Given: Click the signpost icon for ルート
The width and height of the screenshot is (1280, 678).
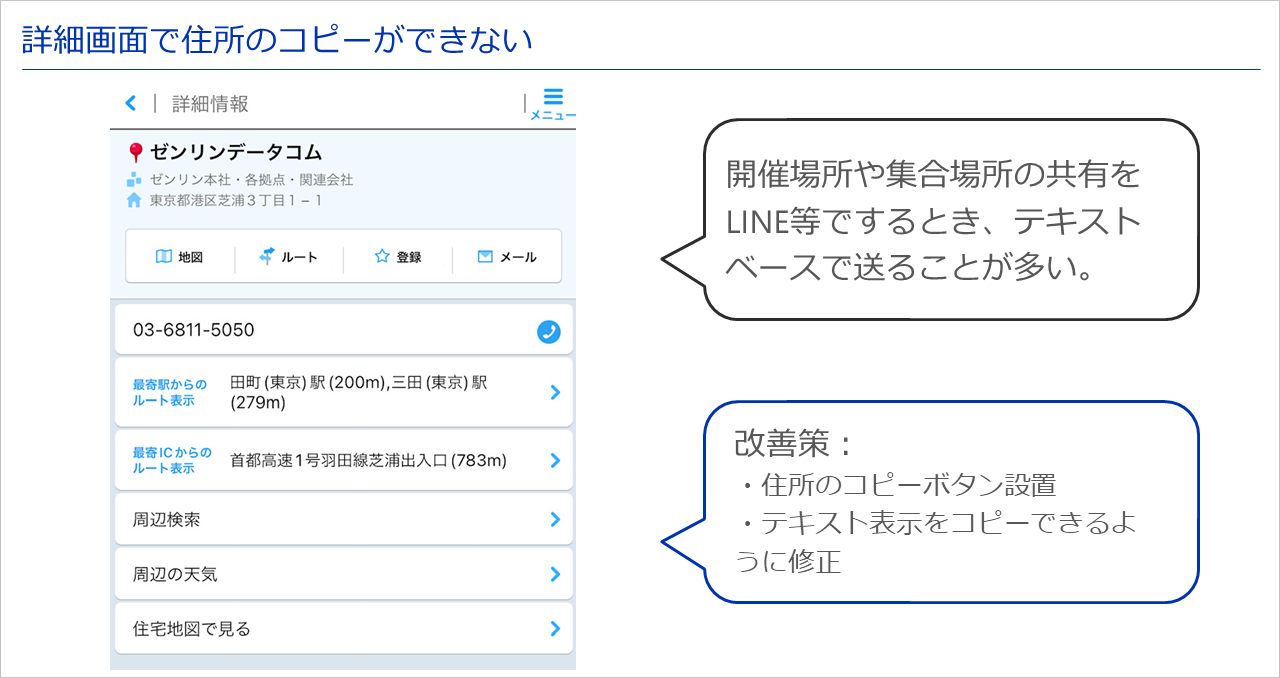Looking at the screenshot, I should click(267, 257).
